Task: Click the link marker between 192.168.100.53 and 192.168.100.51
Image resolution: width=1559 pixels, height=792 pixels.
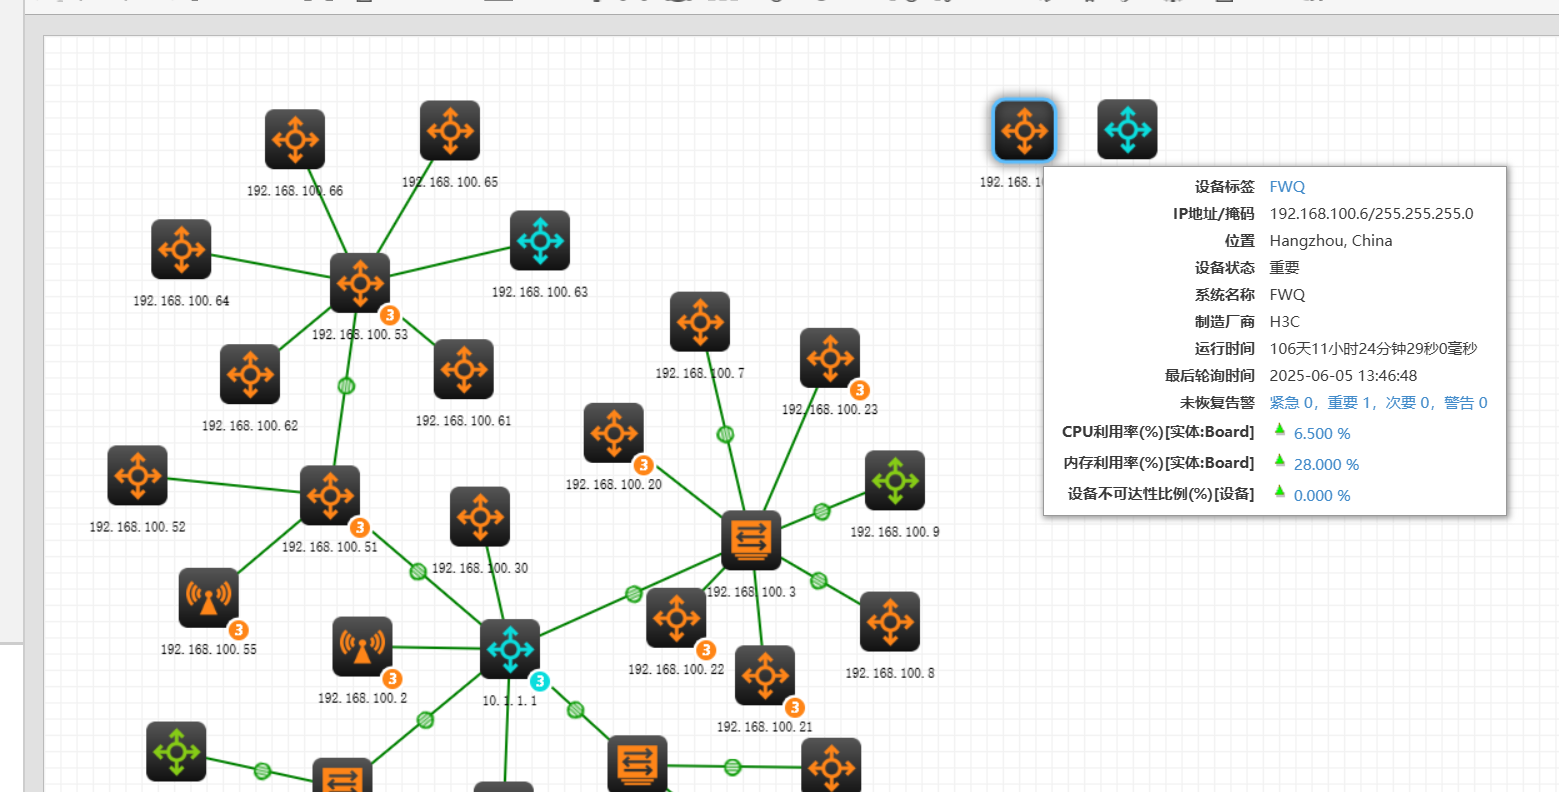Action: [x=346, y=386]
